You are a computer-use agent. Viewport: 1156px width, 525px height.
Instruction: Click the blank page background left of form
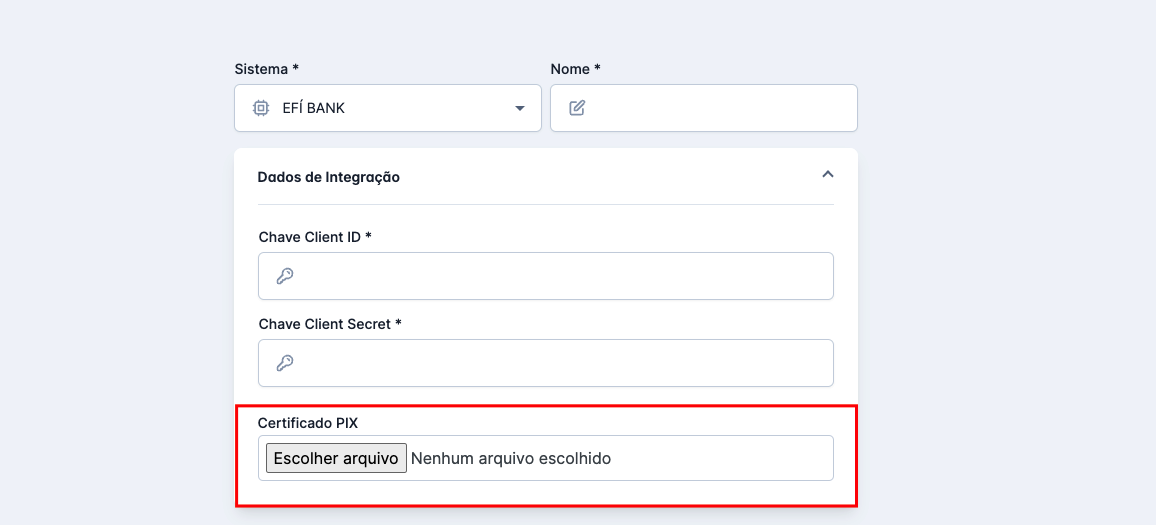110,280
